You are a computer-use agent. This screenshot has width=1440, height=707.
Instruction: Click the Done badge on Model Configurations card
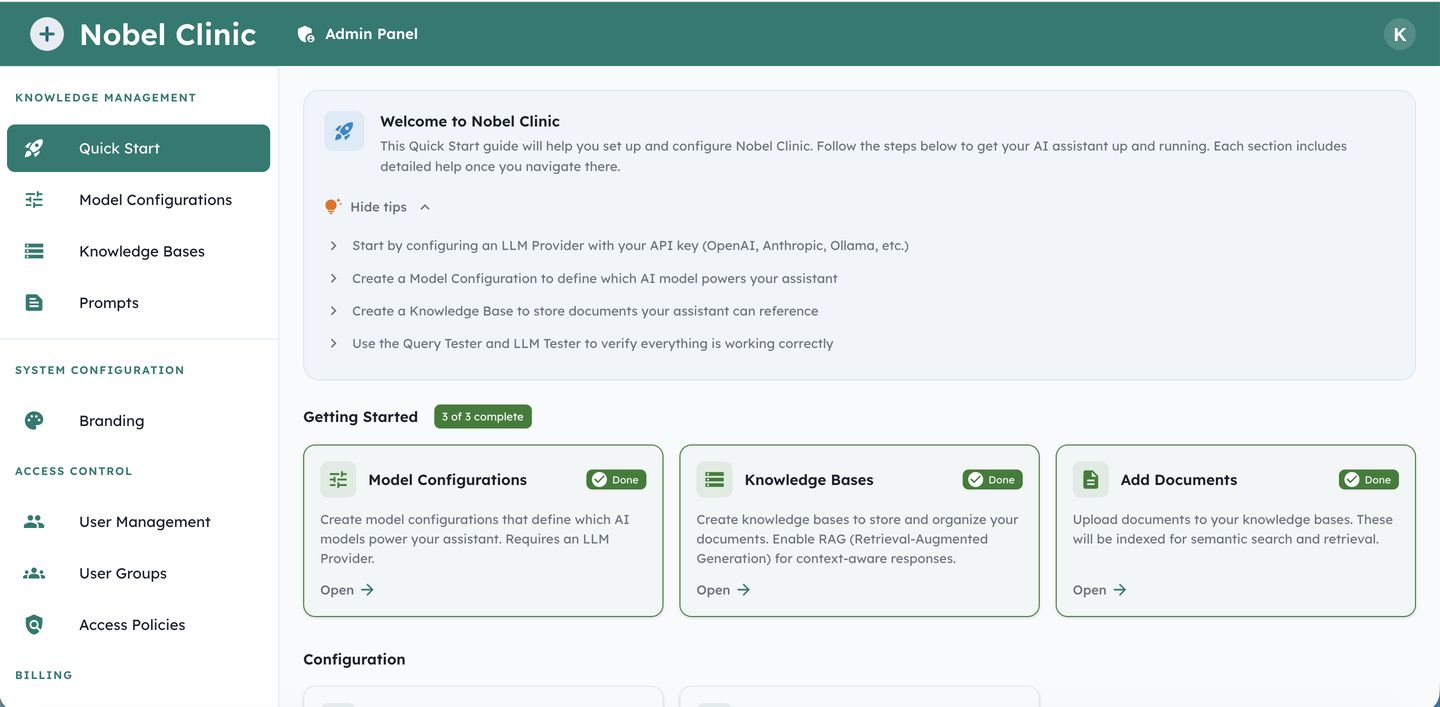(x=616, y=480)
